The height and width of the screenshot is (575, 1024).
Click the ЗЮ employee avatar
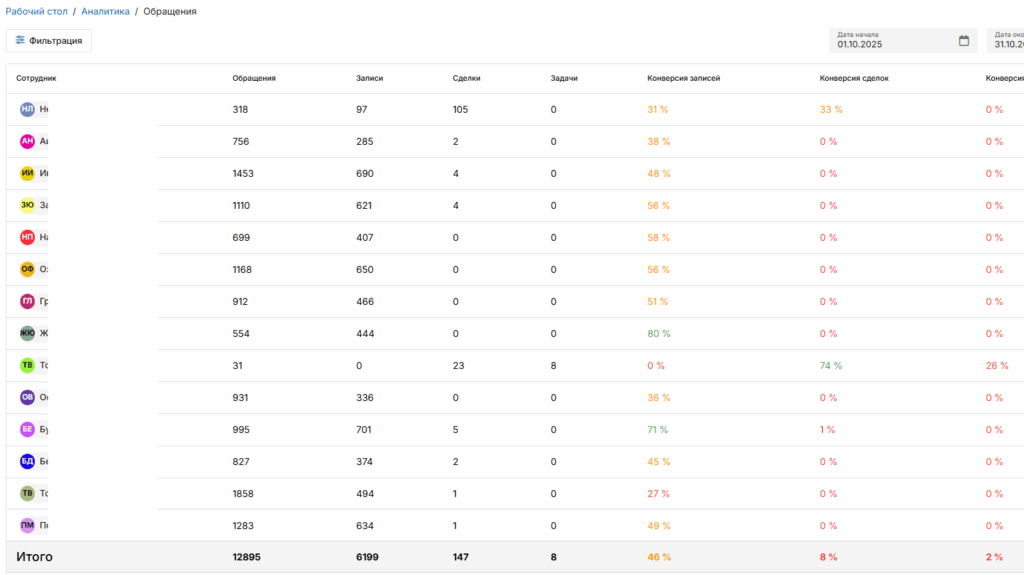pos(27,205)
